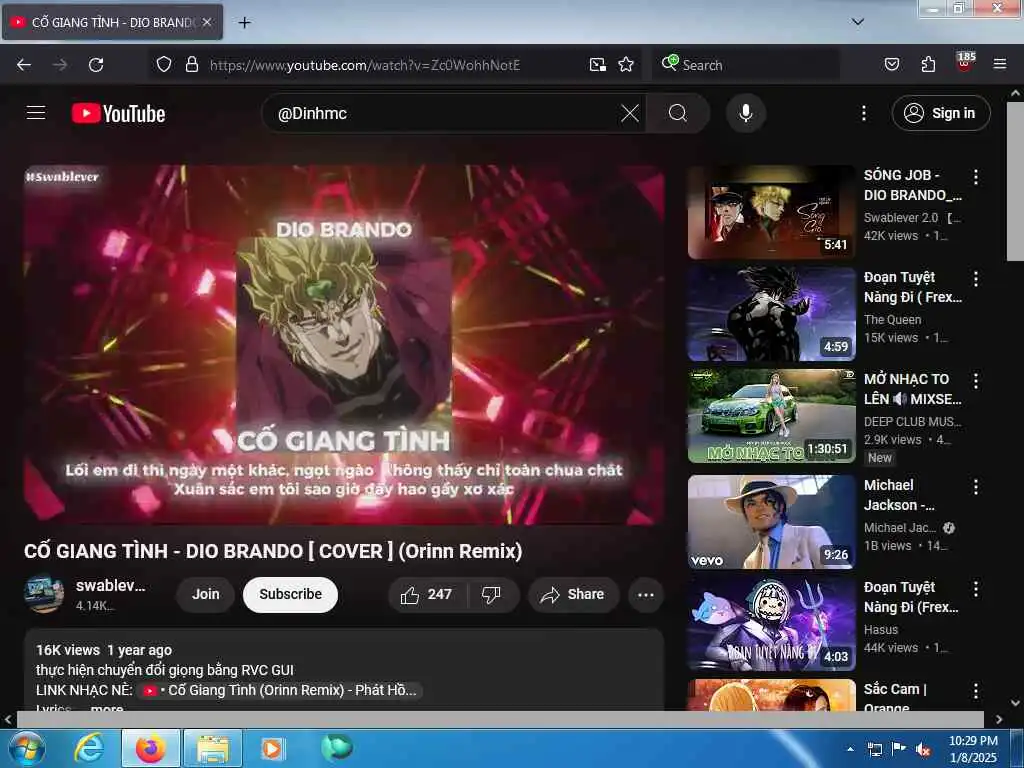Open Đoạn Tuyệt Nàng Đi The Queen thumbnail
Screen dimensions: 1024x768
pos(771,313)
